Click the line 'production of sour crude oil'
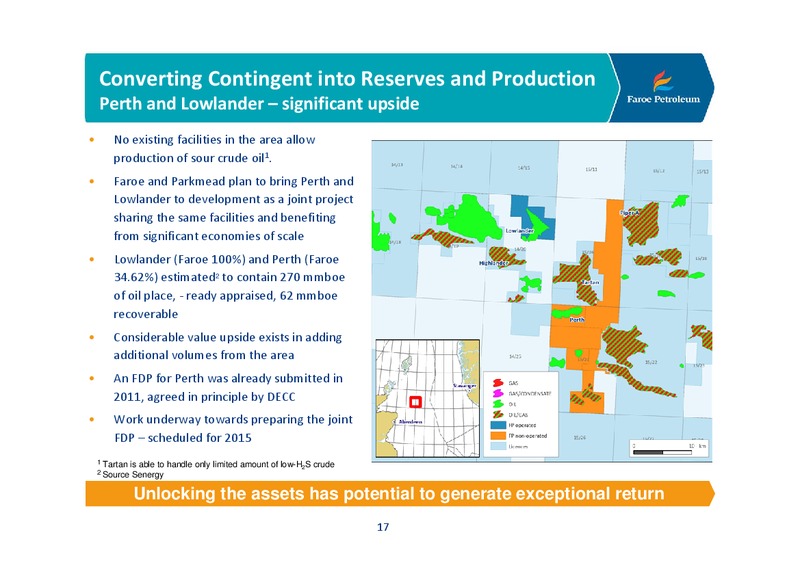 tap(192, 158)
